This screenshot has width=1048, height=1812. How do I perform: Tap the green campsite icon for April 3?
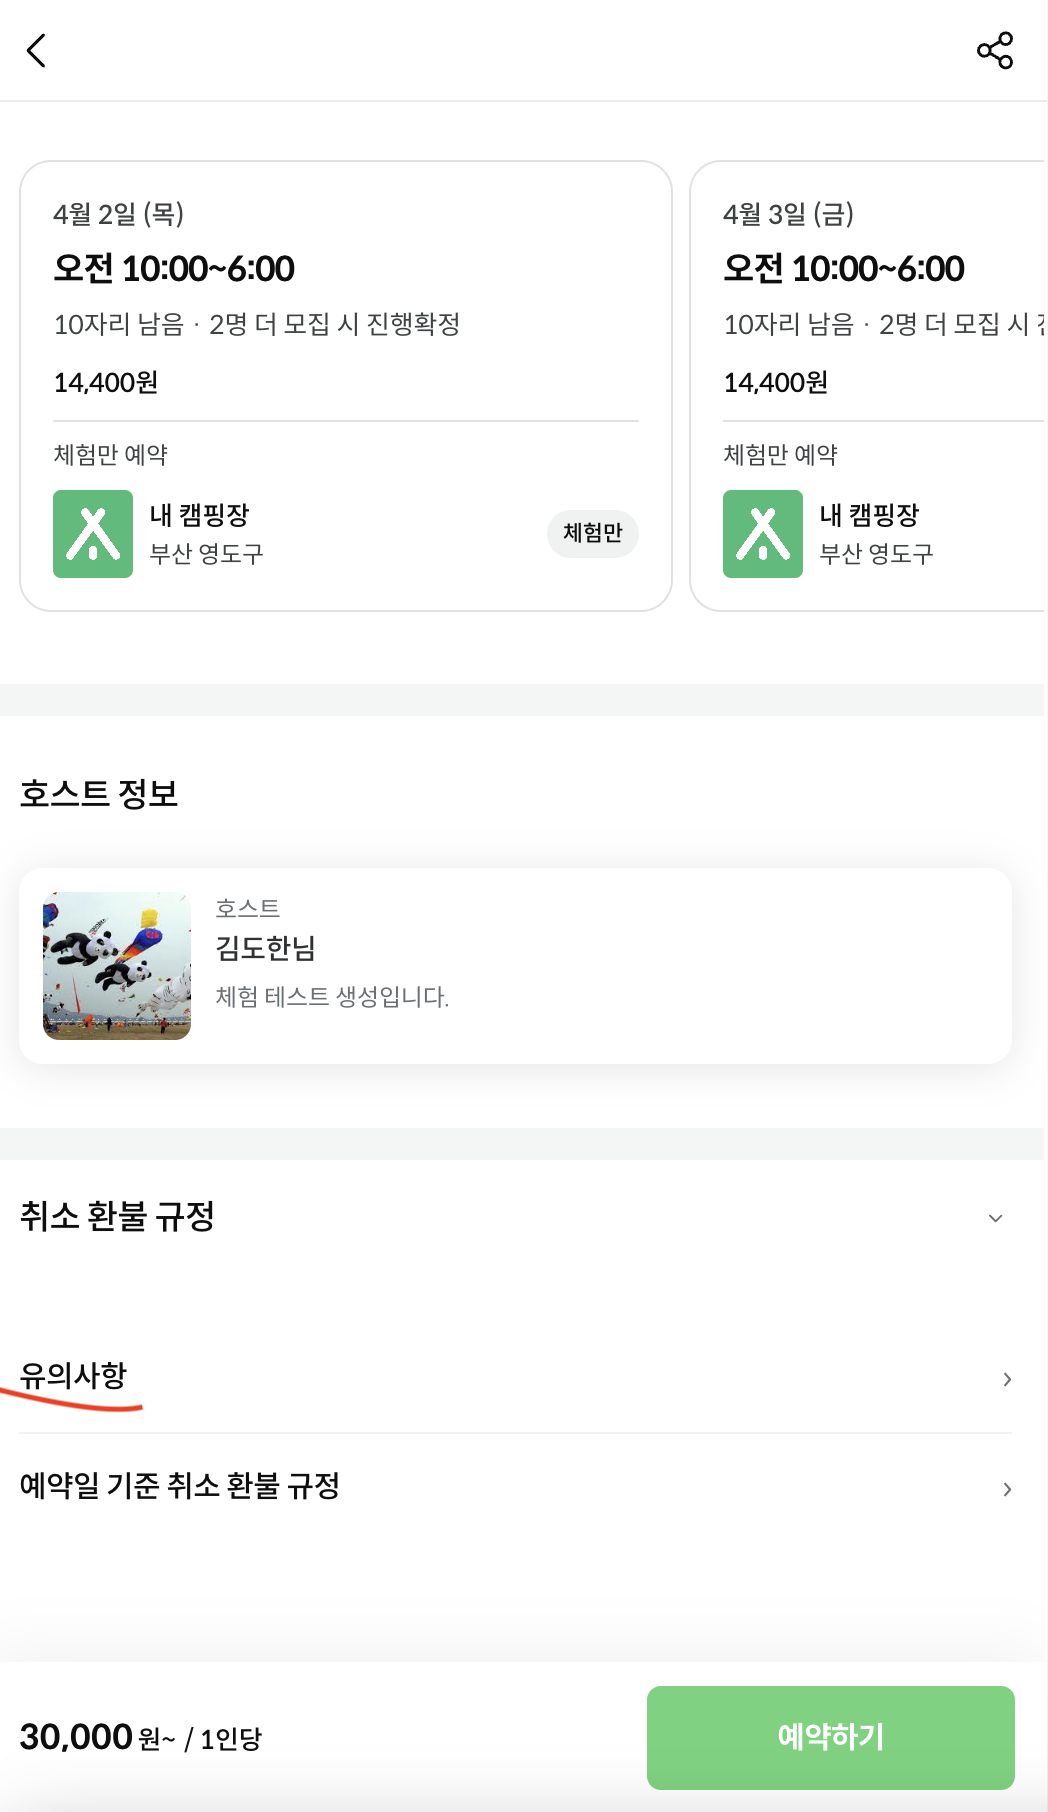pos(763,534)
